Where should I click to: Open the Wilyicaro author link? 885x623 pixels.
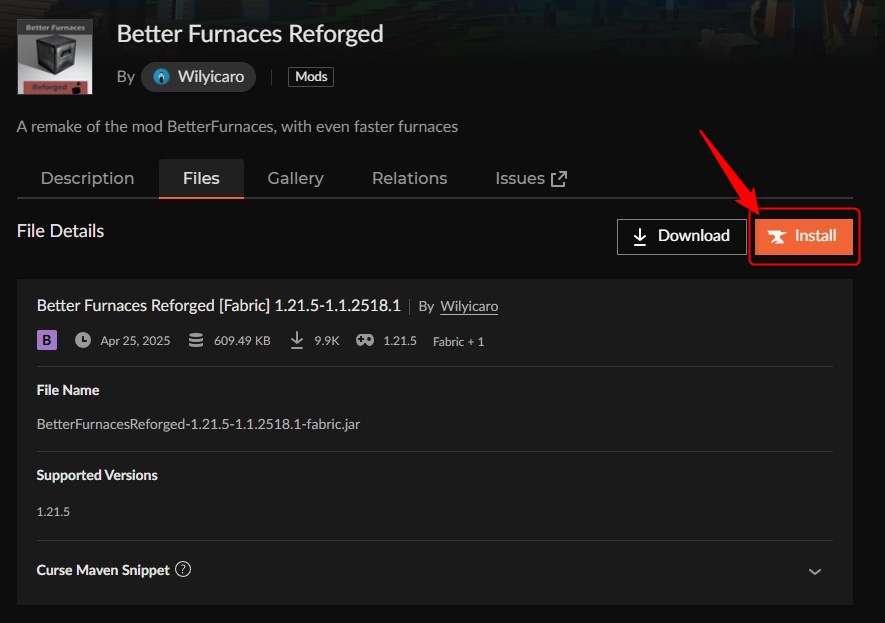coord(469,306)
